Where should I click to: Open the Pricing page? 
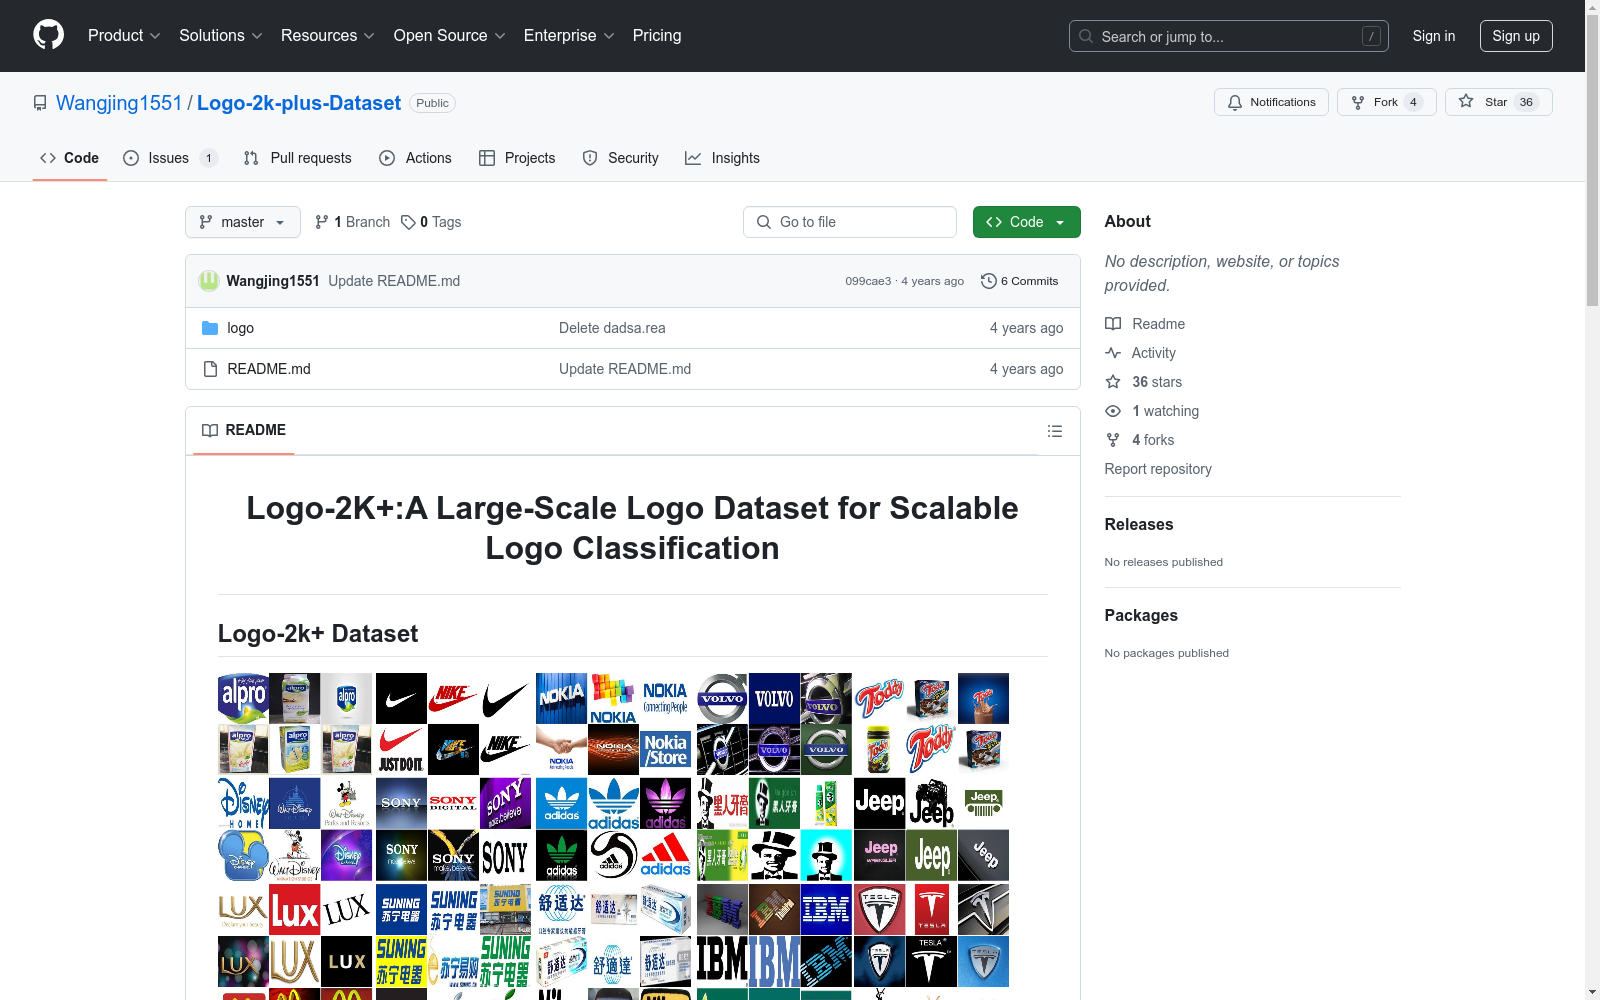coord(657,36)
